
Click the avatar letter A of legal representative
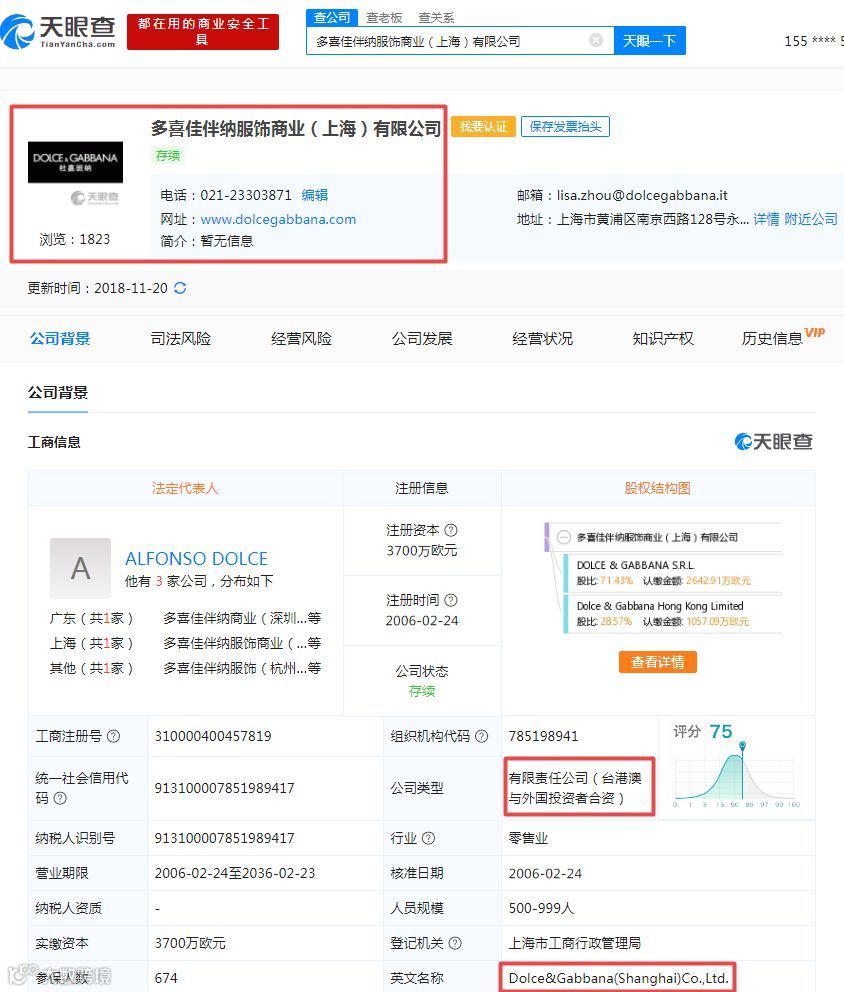[80, 568]
